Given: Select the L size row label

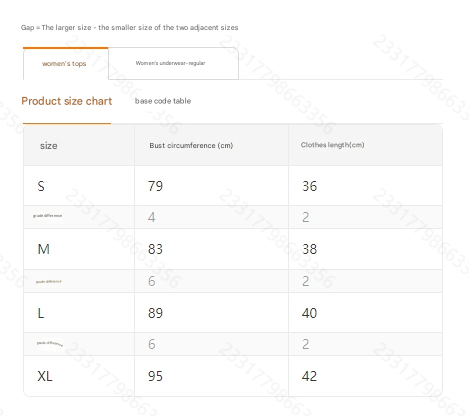Looking at the screenshot, I should tap(41, 313).
